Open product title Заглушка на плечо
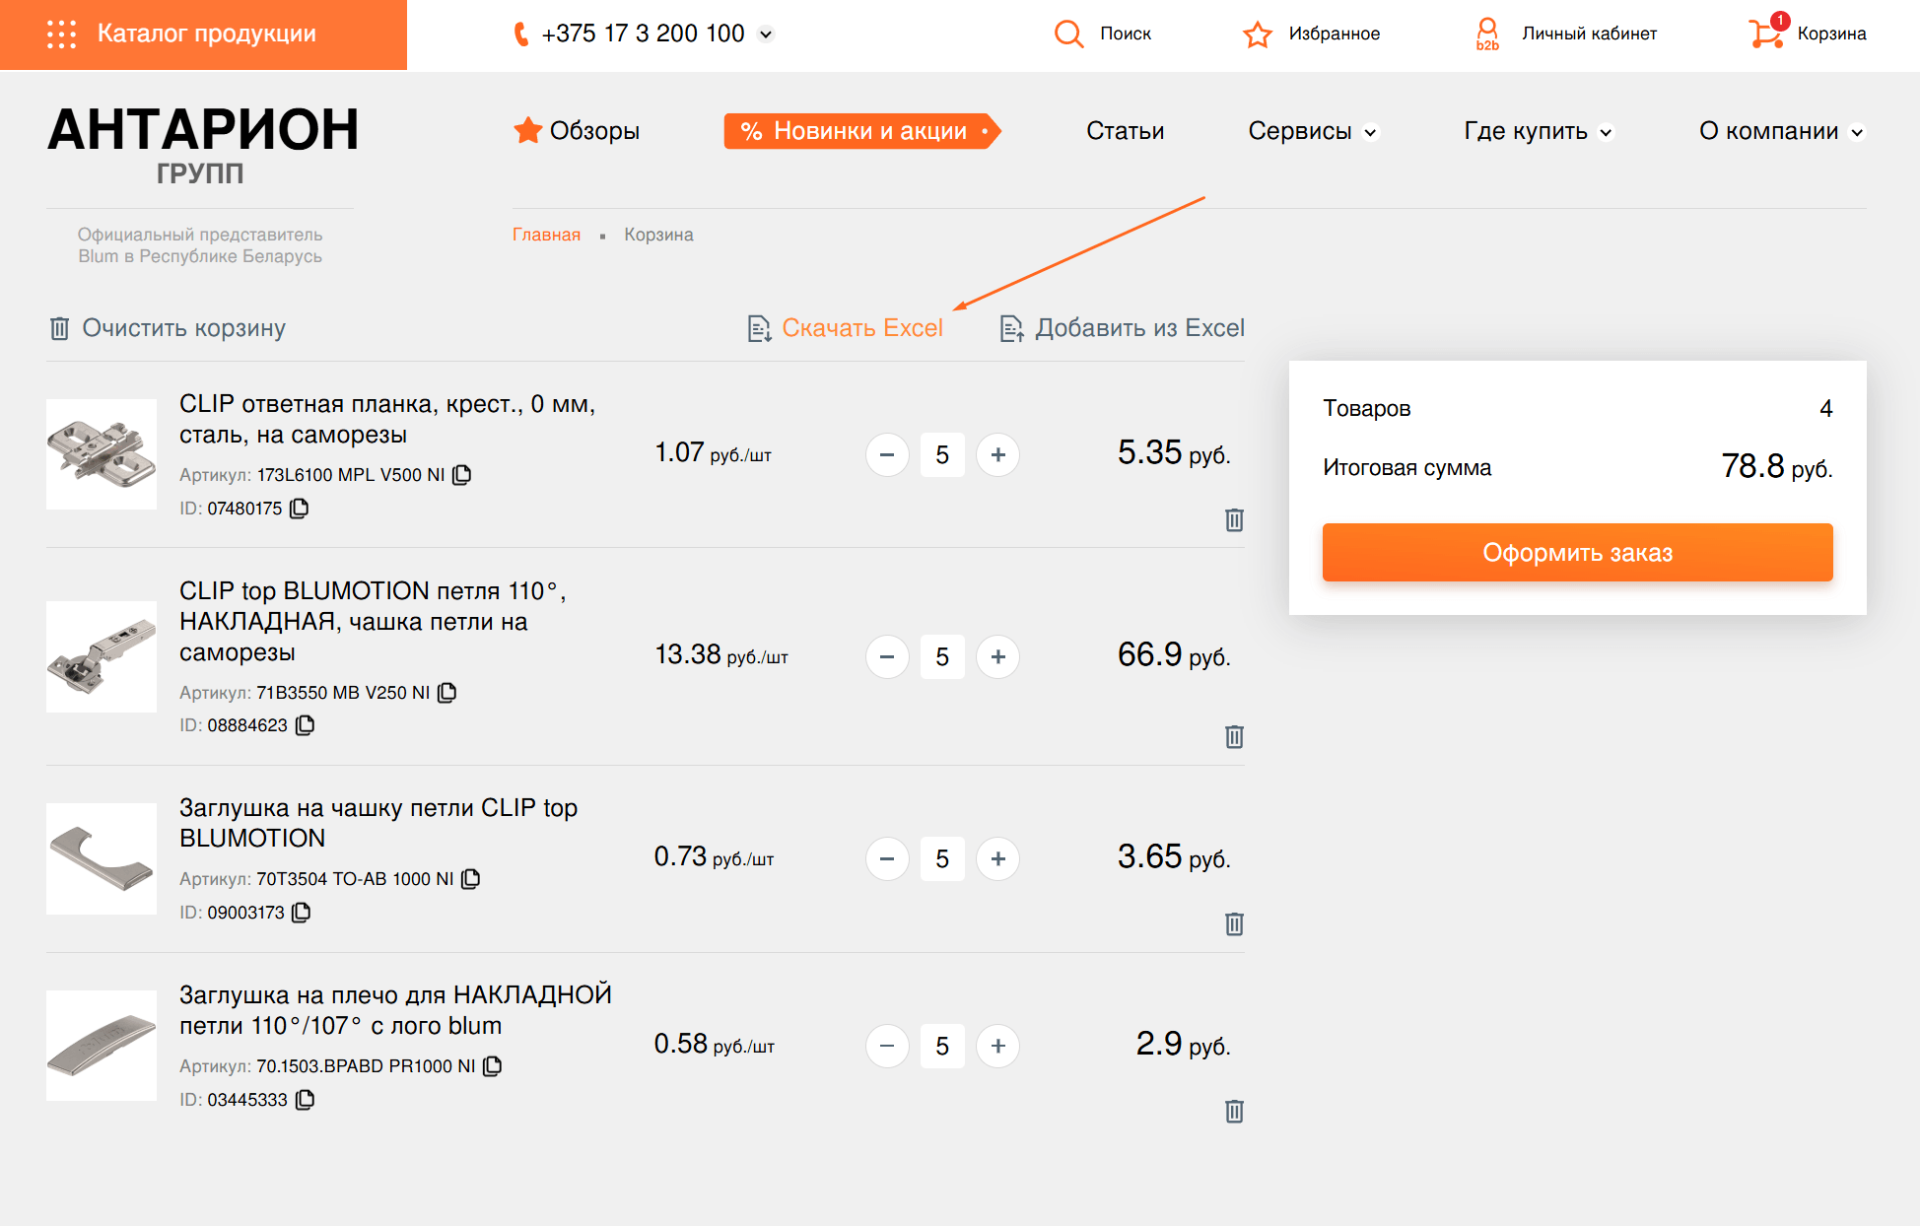1920x1226 pixels. (x=395, y=1010)
